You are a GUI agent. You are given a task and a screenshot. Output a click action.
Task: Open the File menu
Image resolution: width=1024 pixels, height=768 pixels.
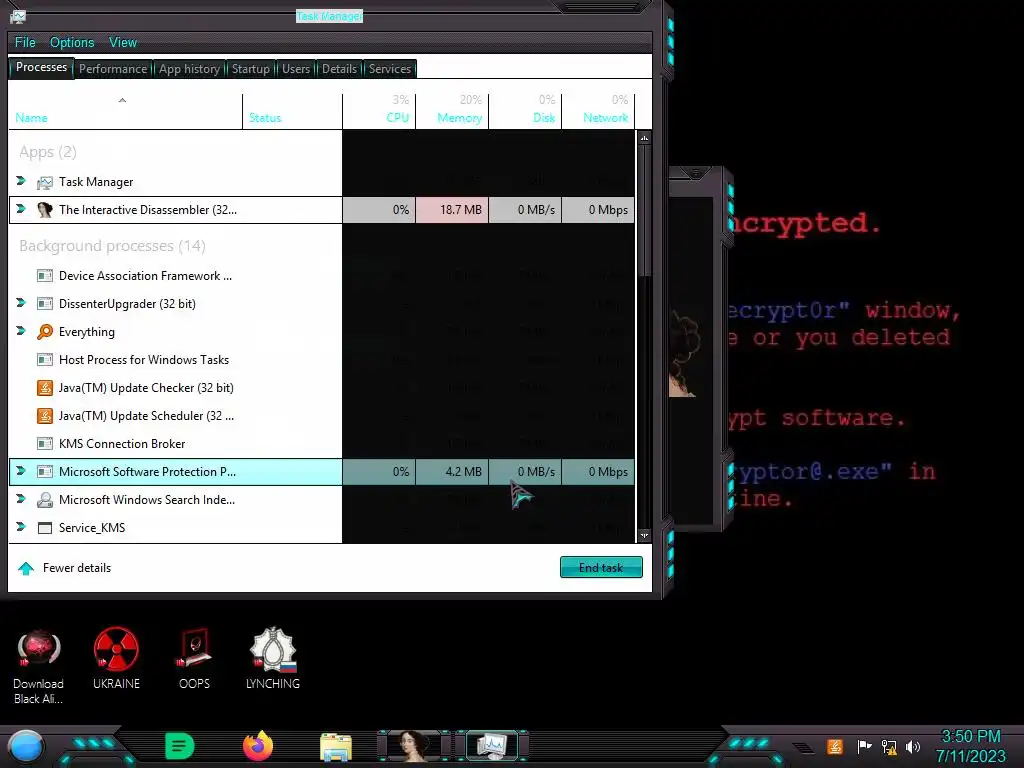[25, 42]
